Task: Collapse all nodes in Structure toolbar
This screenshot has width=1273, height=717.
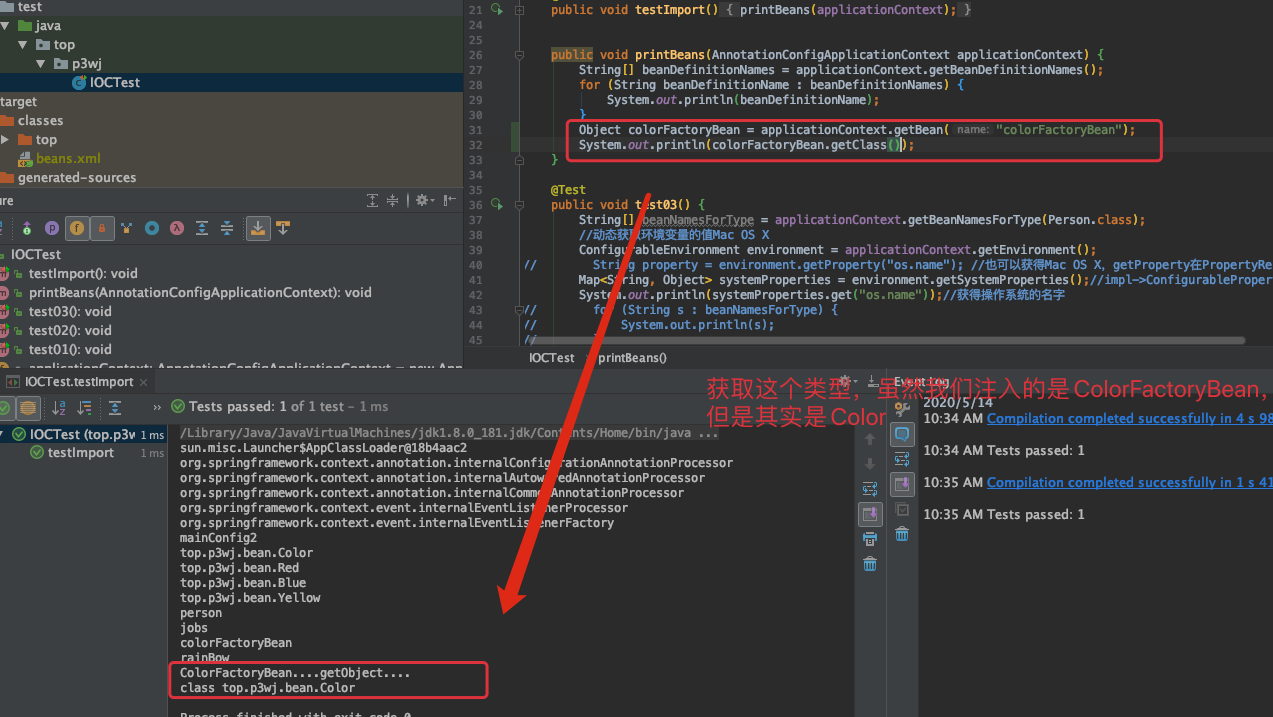Action: point(227,229)
